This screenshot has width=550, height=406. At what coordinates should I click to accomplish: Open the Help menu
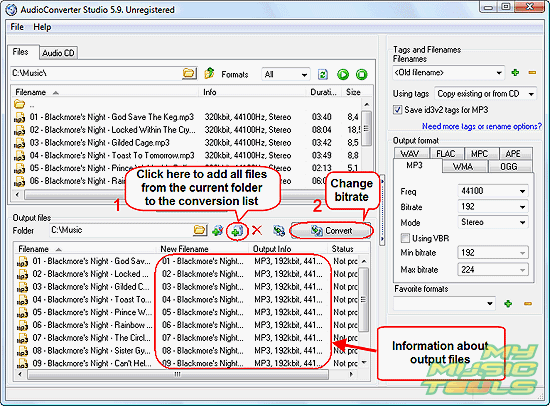click(x=42, y=27)
